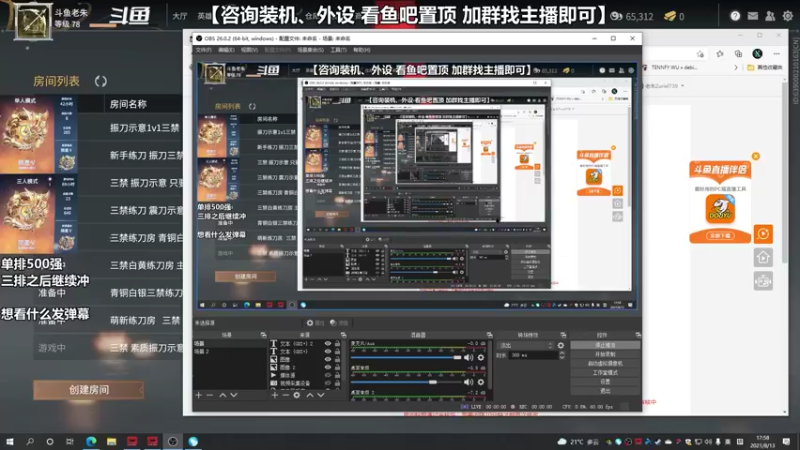The width and height of the screenshot is (800, 450).
Task: Move source down in Sources toolbar
Action: [321, 395]
